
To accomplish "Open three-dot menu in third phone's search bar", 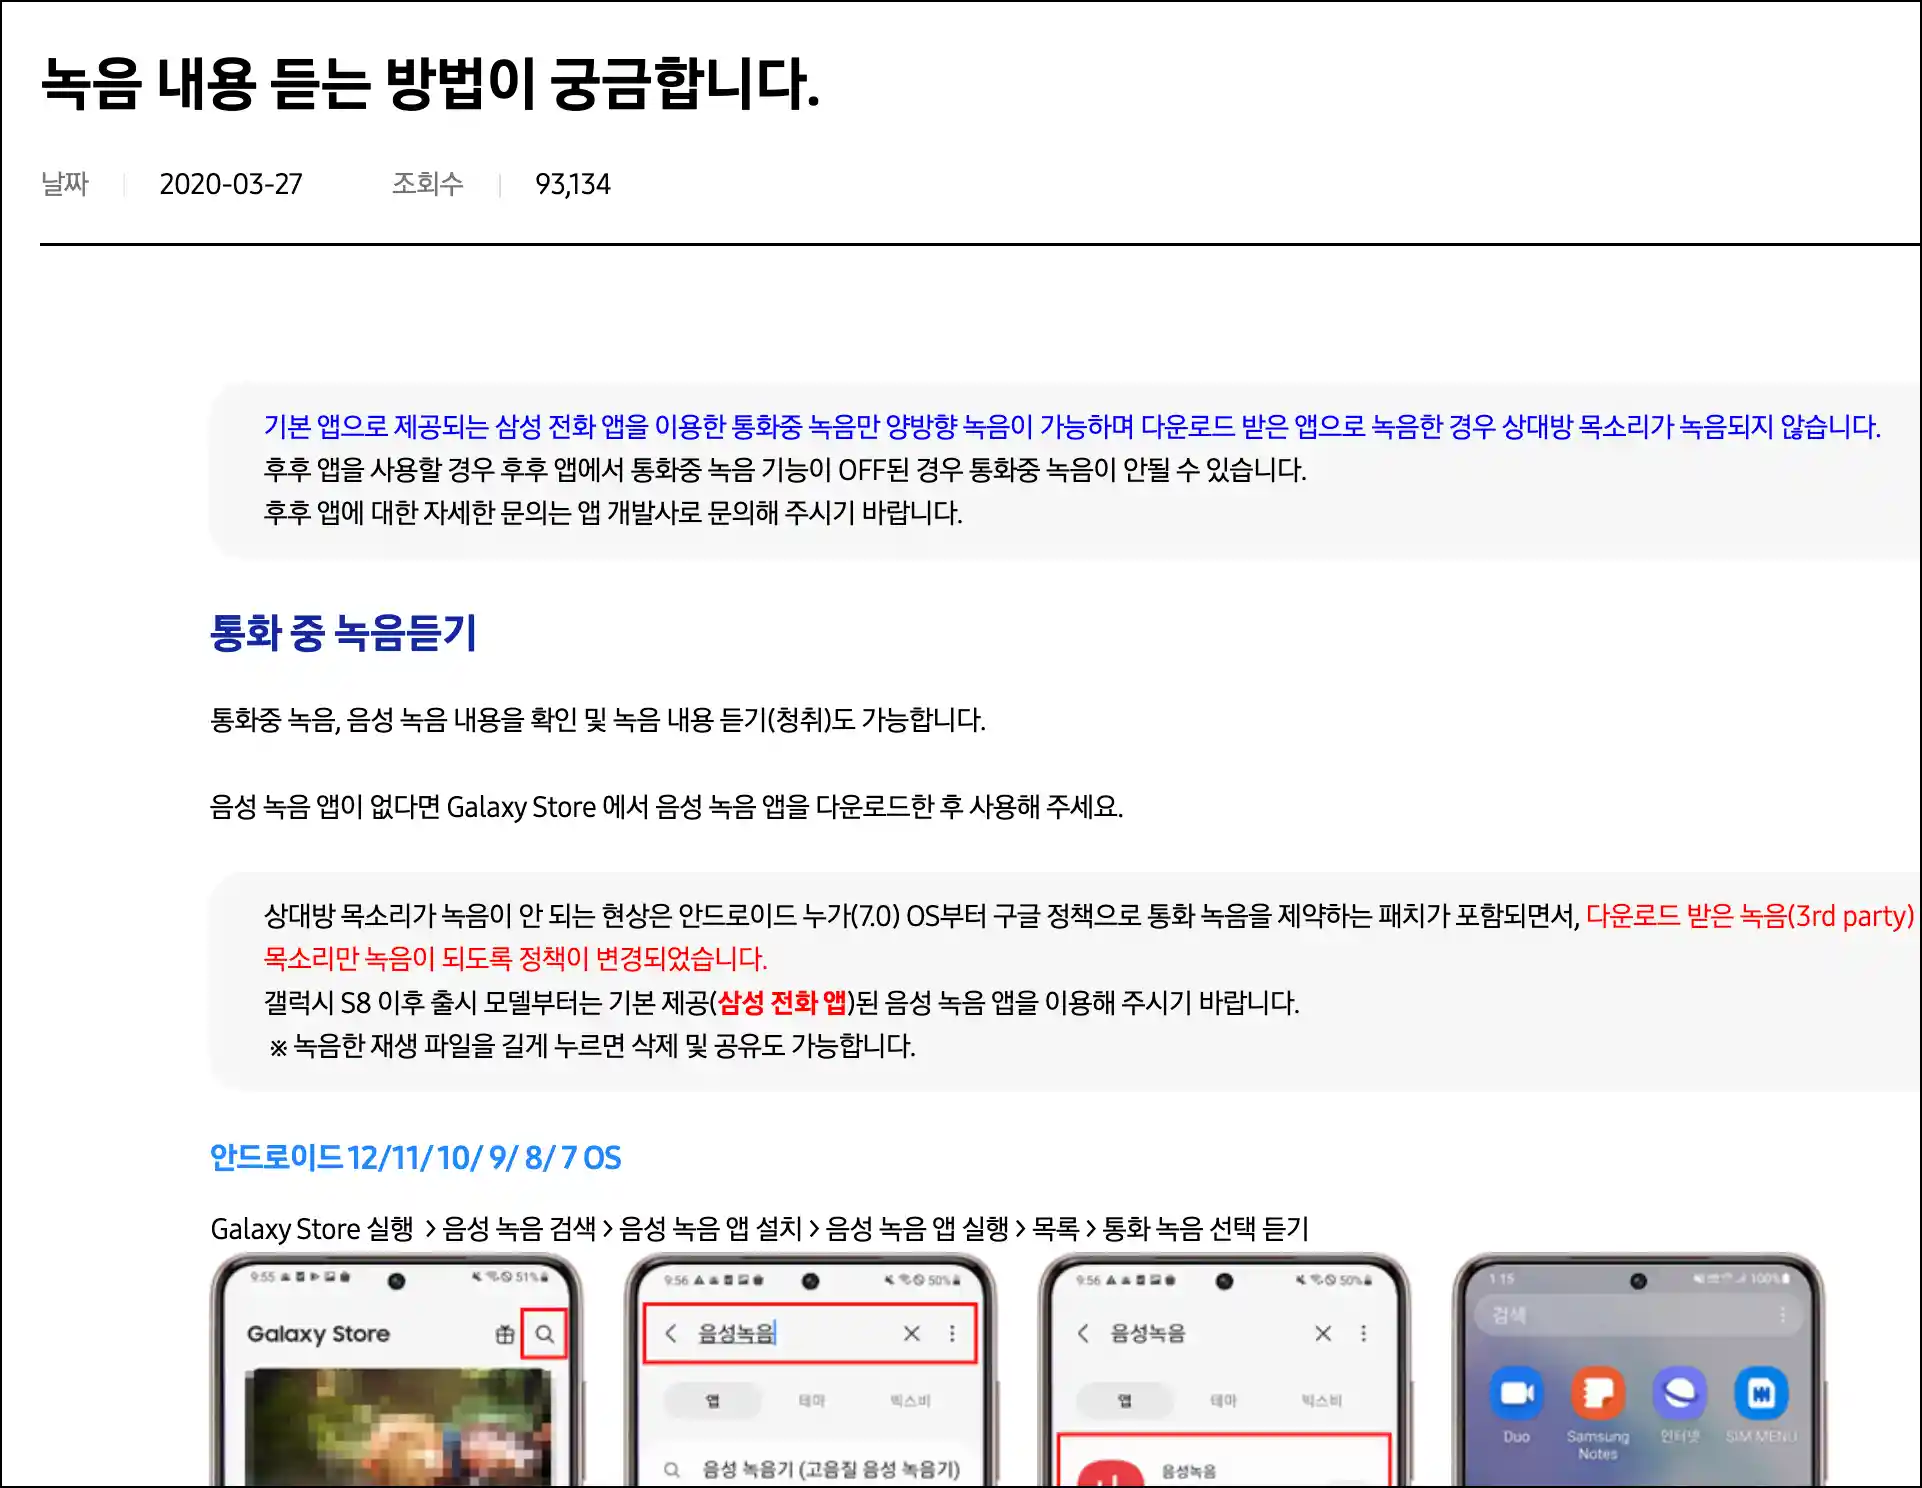I will pyautogui.click(x=1364, y=1333).
